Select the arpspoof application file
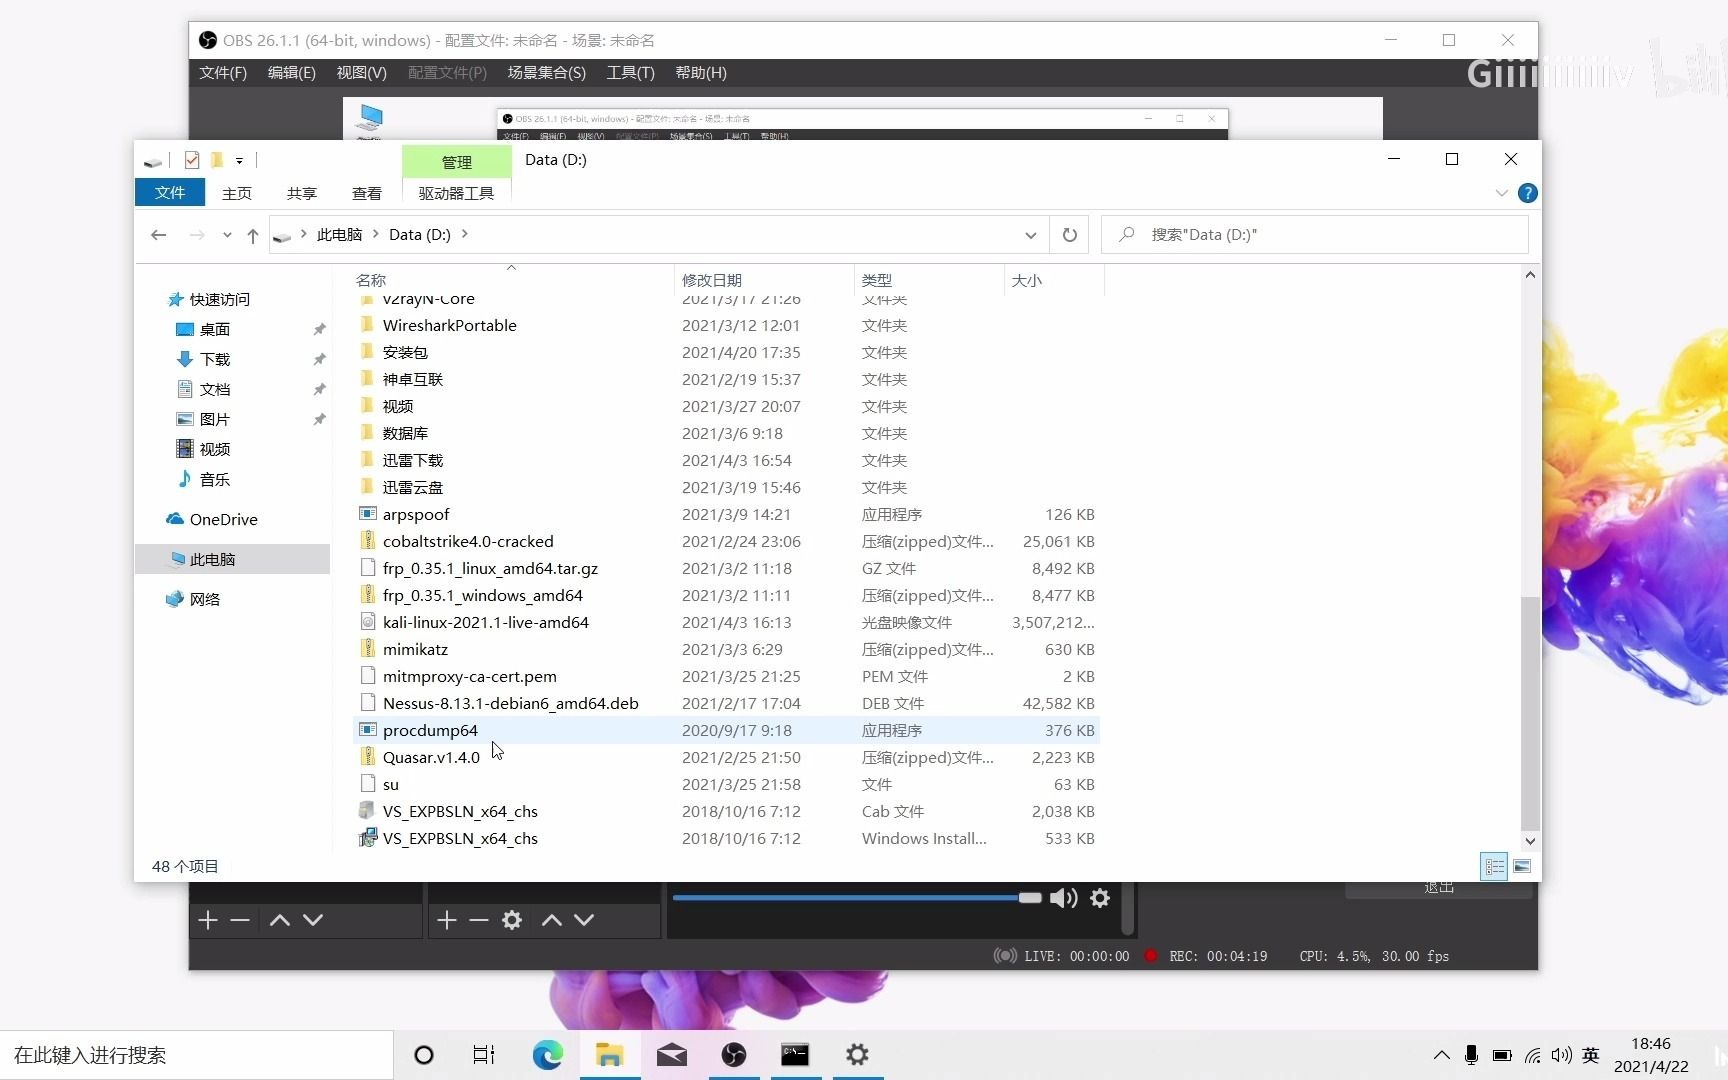This screenshot has width=1728, height=1080. pos(416,514)
